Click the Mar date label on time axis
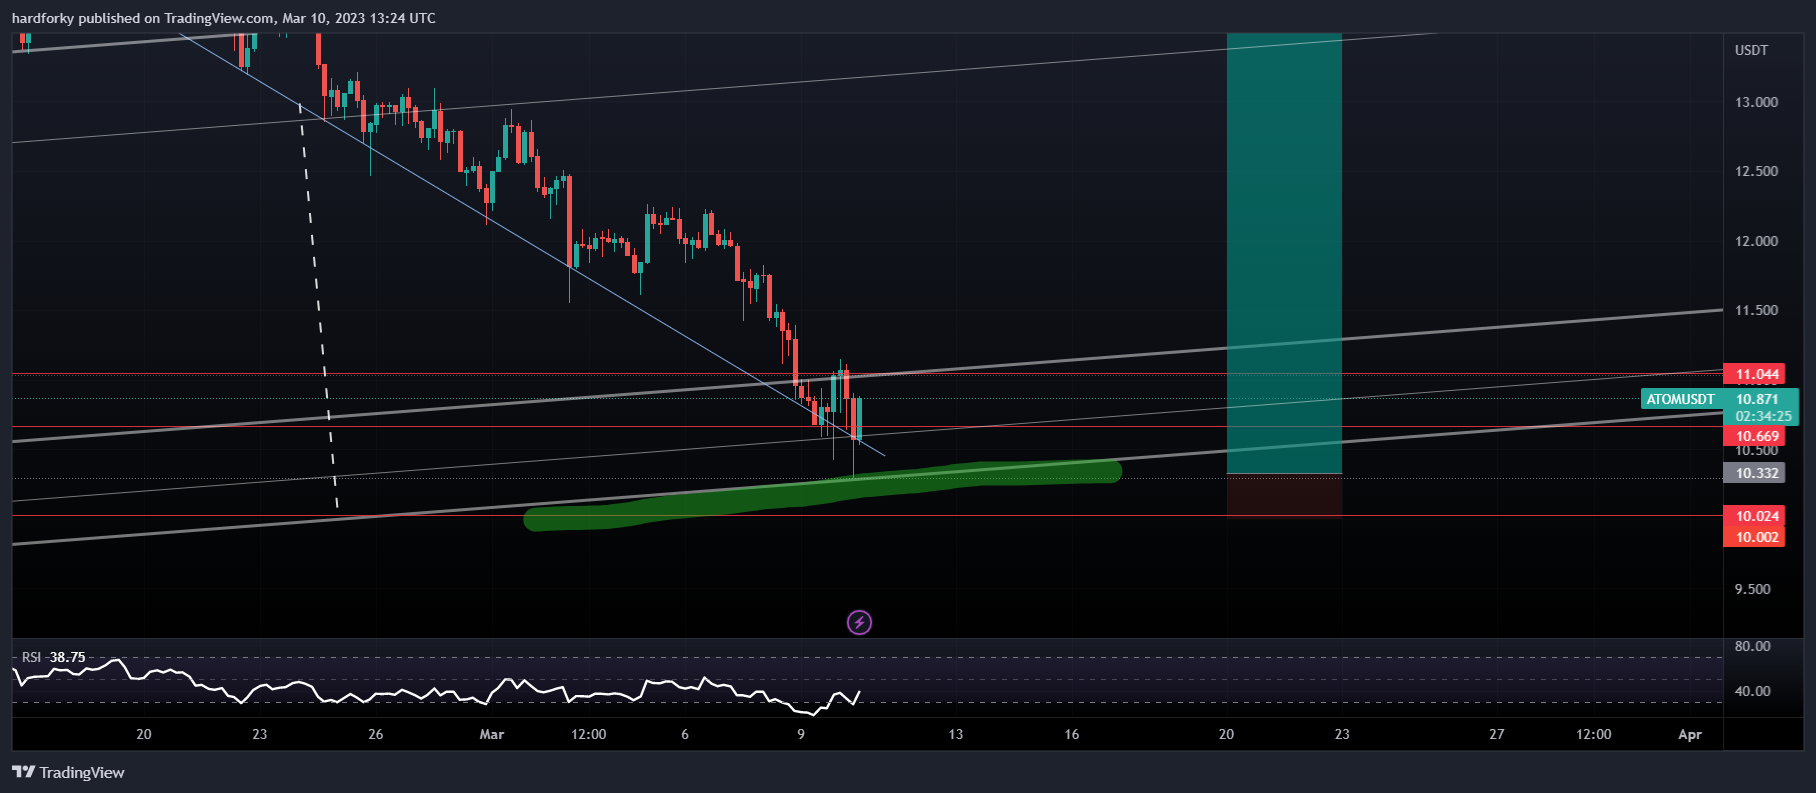Image resolution: width=1816 pixels, height=793 pixels. point(492,734)
